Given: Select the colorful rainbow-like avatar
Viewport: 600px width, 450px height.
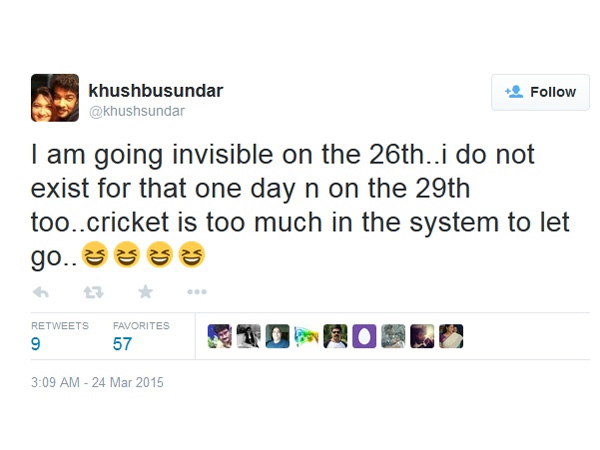Looking at the screenshot, I should [x=306, y=336].
